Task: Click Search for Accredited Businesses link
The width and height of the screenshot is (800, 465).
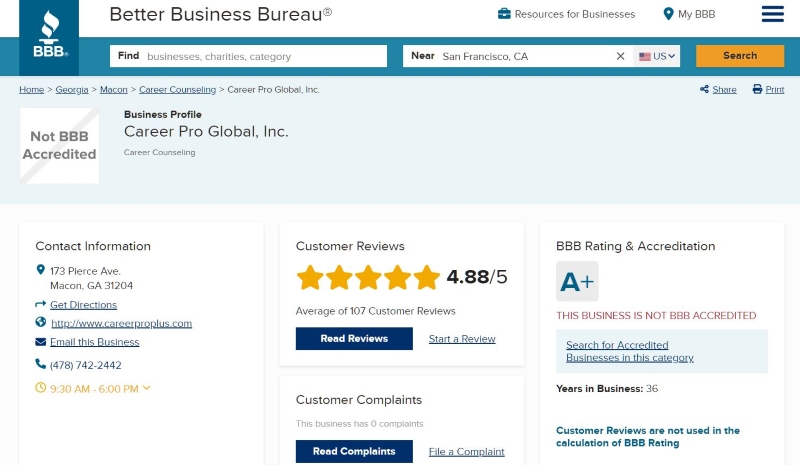Action: coord(630,351)
